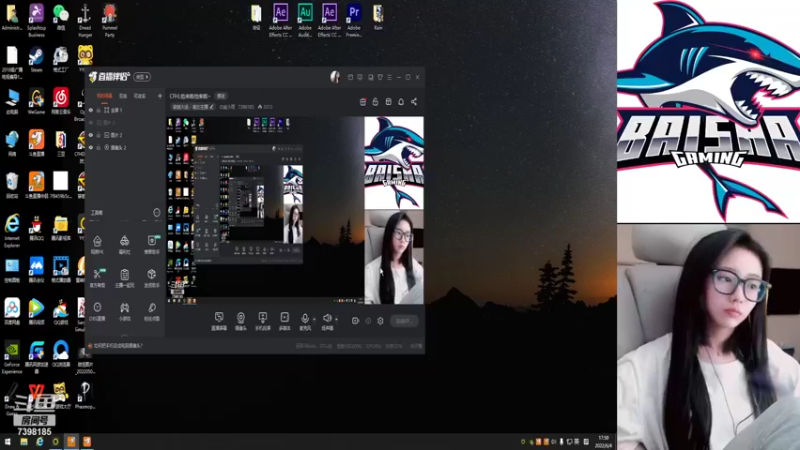The width and height of the screenshot is (800, 450).
Task: Click the user avatar in title bar
Action: (x=335, y=77)
